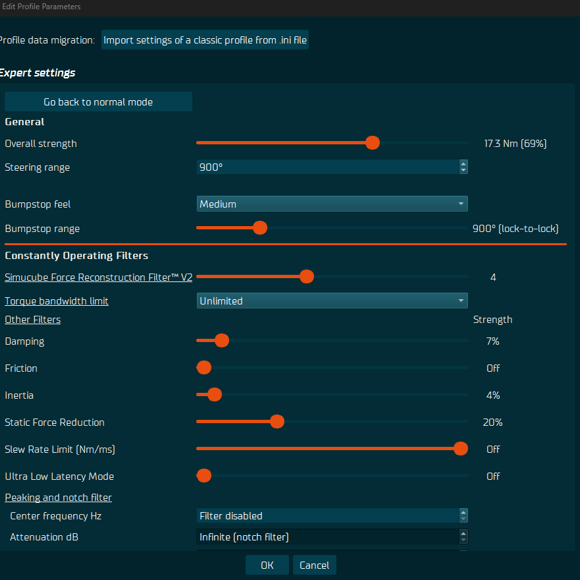Cancel the Edit Profile Parameters dialog
Image resolution: width=580 pixels, height=580 pixels.
coord(314,565)
